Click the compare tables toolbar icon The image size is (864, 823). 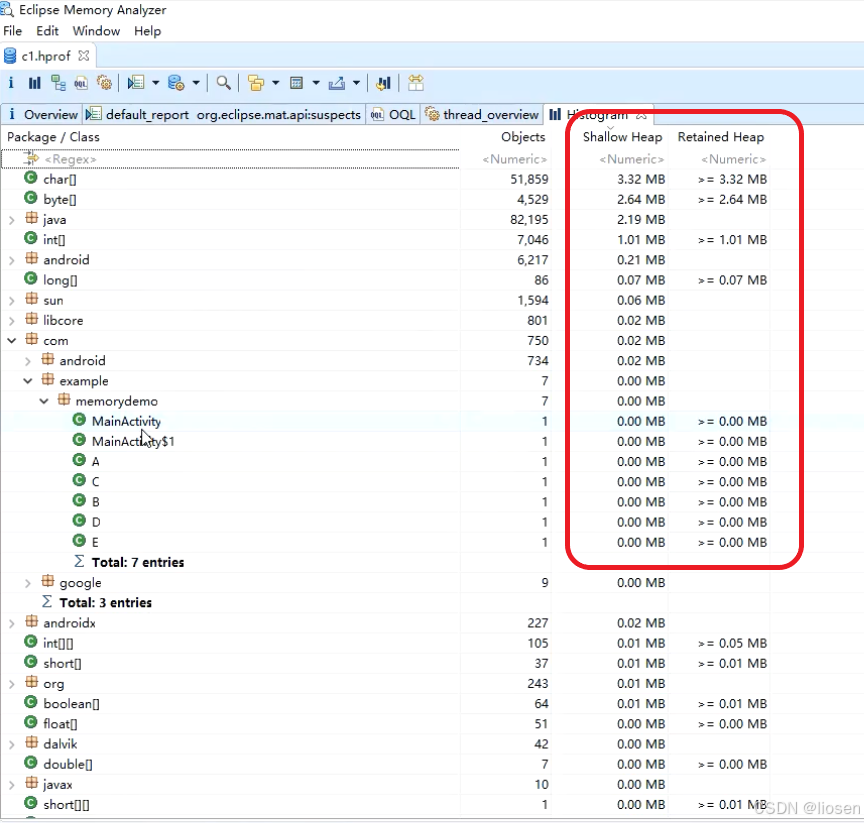coord(415,83)
